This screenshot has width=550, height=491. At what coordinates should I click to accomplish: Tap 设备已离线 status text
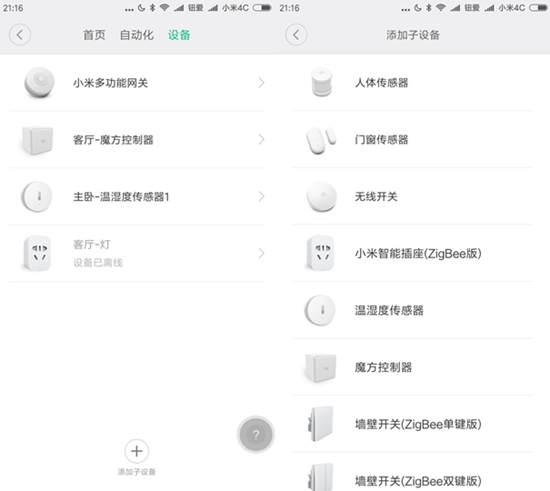98,263
